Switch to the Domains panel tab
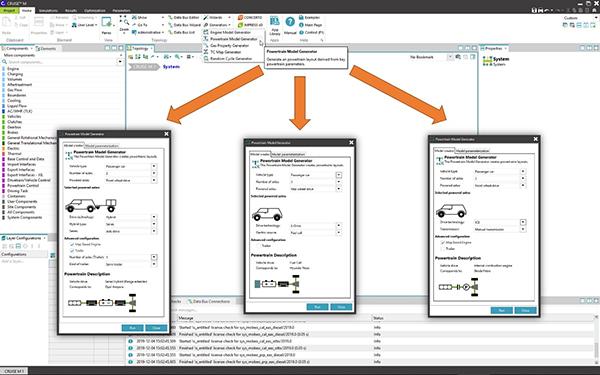 46,49
